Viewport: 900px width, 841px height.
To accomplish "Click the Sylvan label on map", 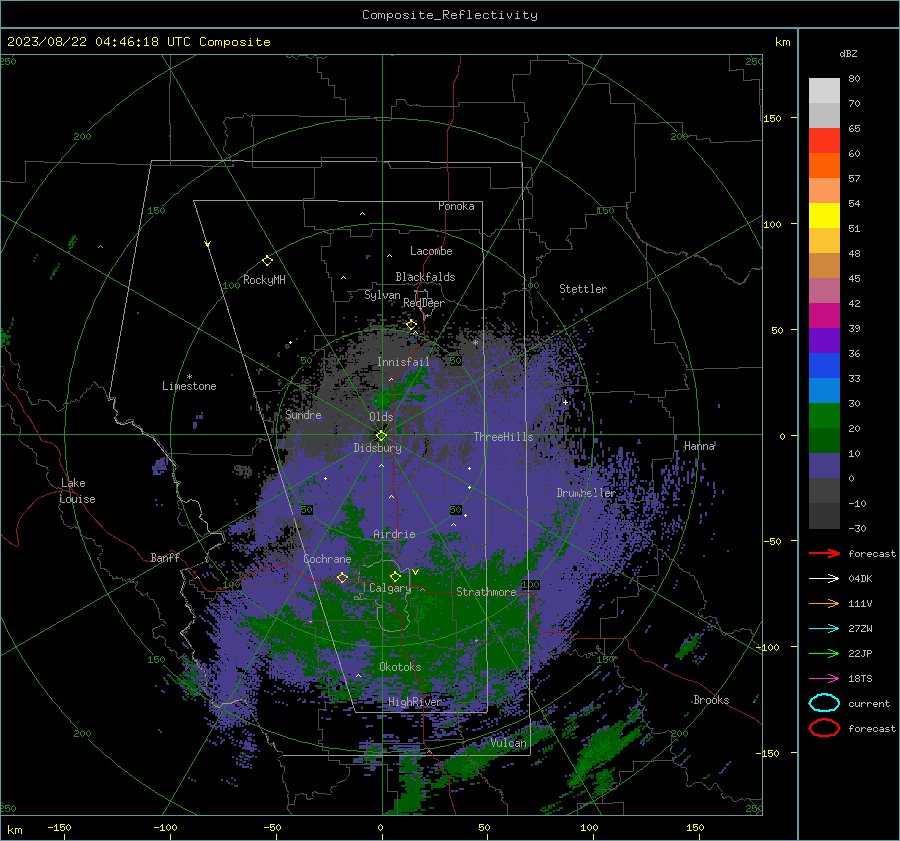I will coord(382,295).
